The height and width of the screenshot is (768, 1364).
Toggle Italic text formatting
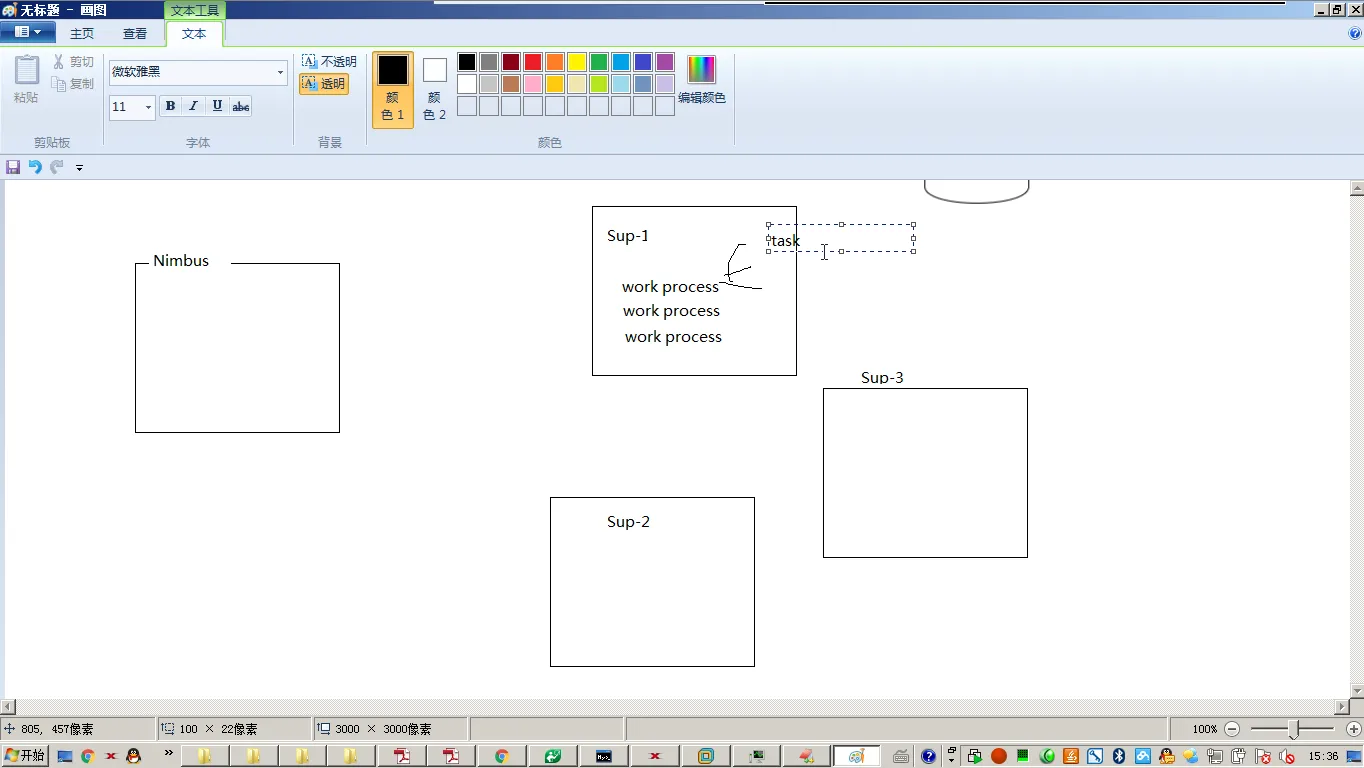(193, 106)
